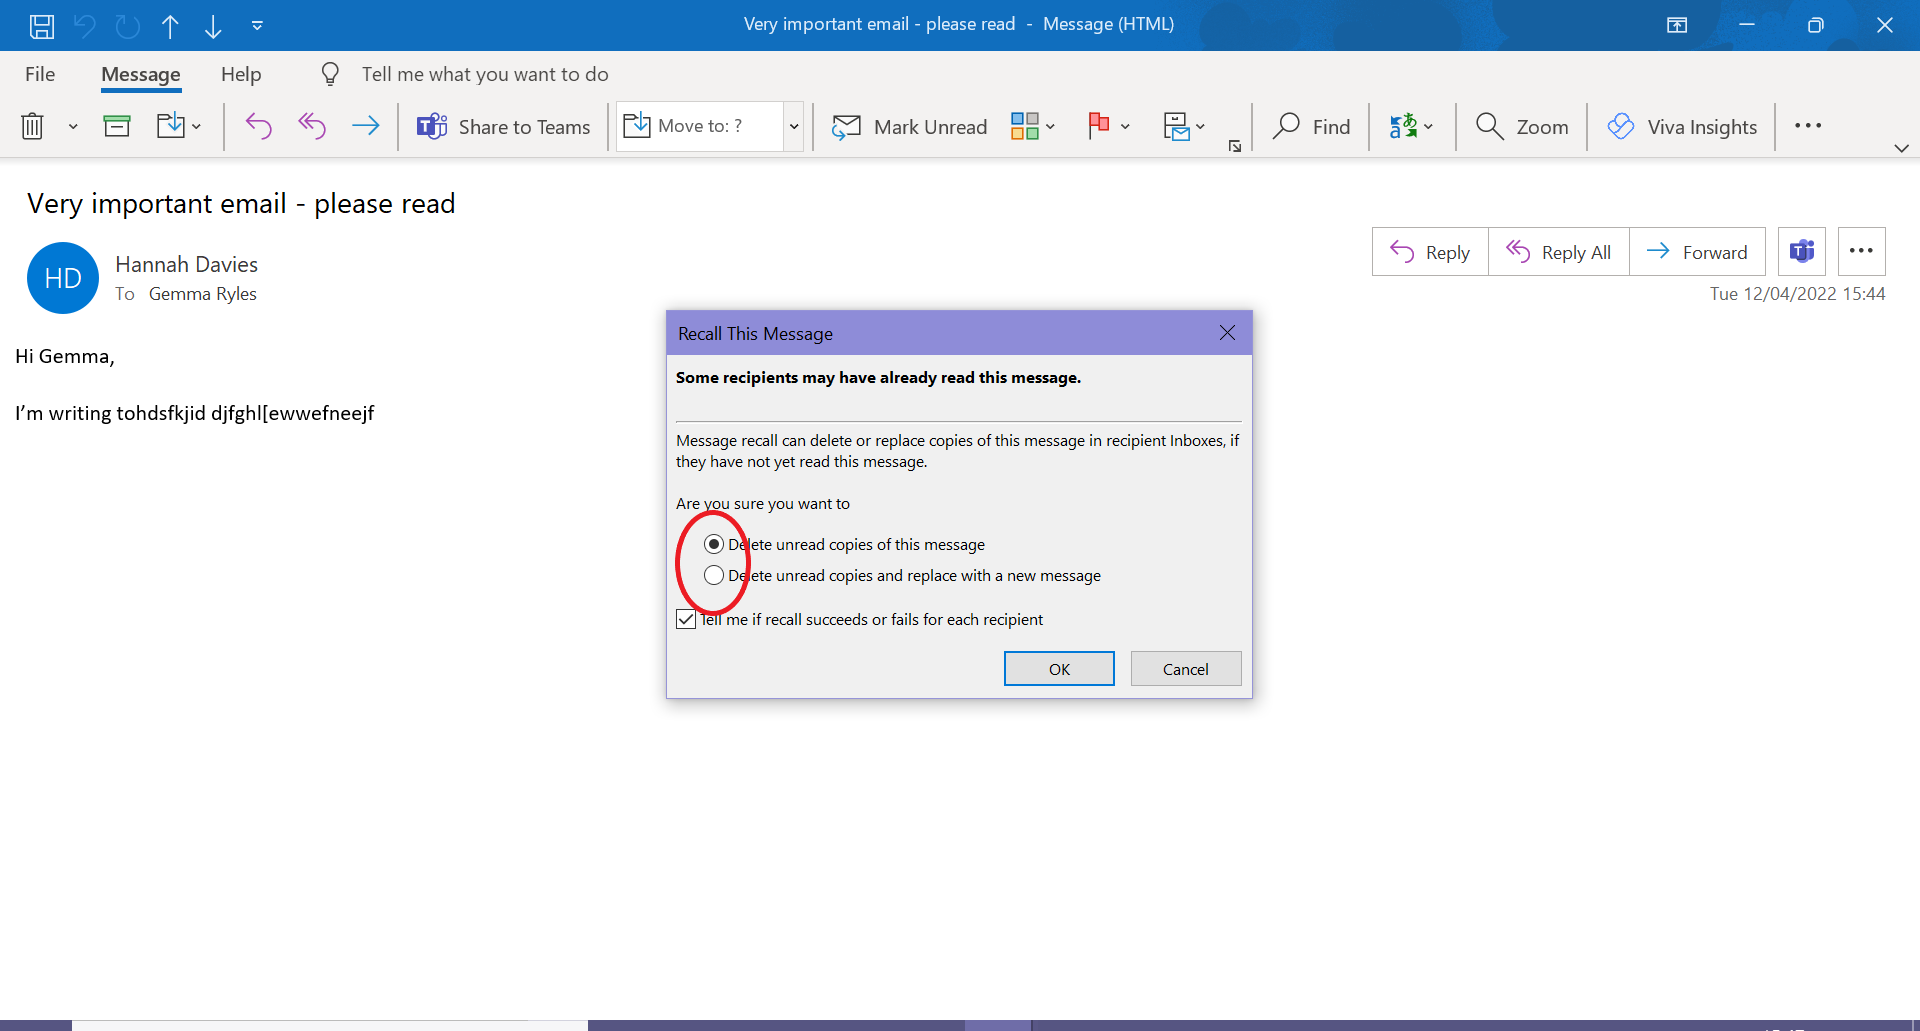Image resolution: width=1920 pixels, height=1031 pixels.
Task: Click ribbon Reply All double-arrow icon
Action: point(312,126)
